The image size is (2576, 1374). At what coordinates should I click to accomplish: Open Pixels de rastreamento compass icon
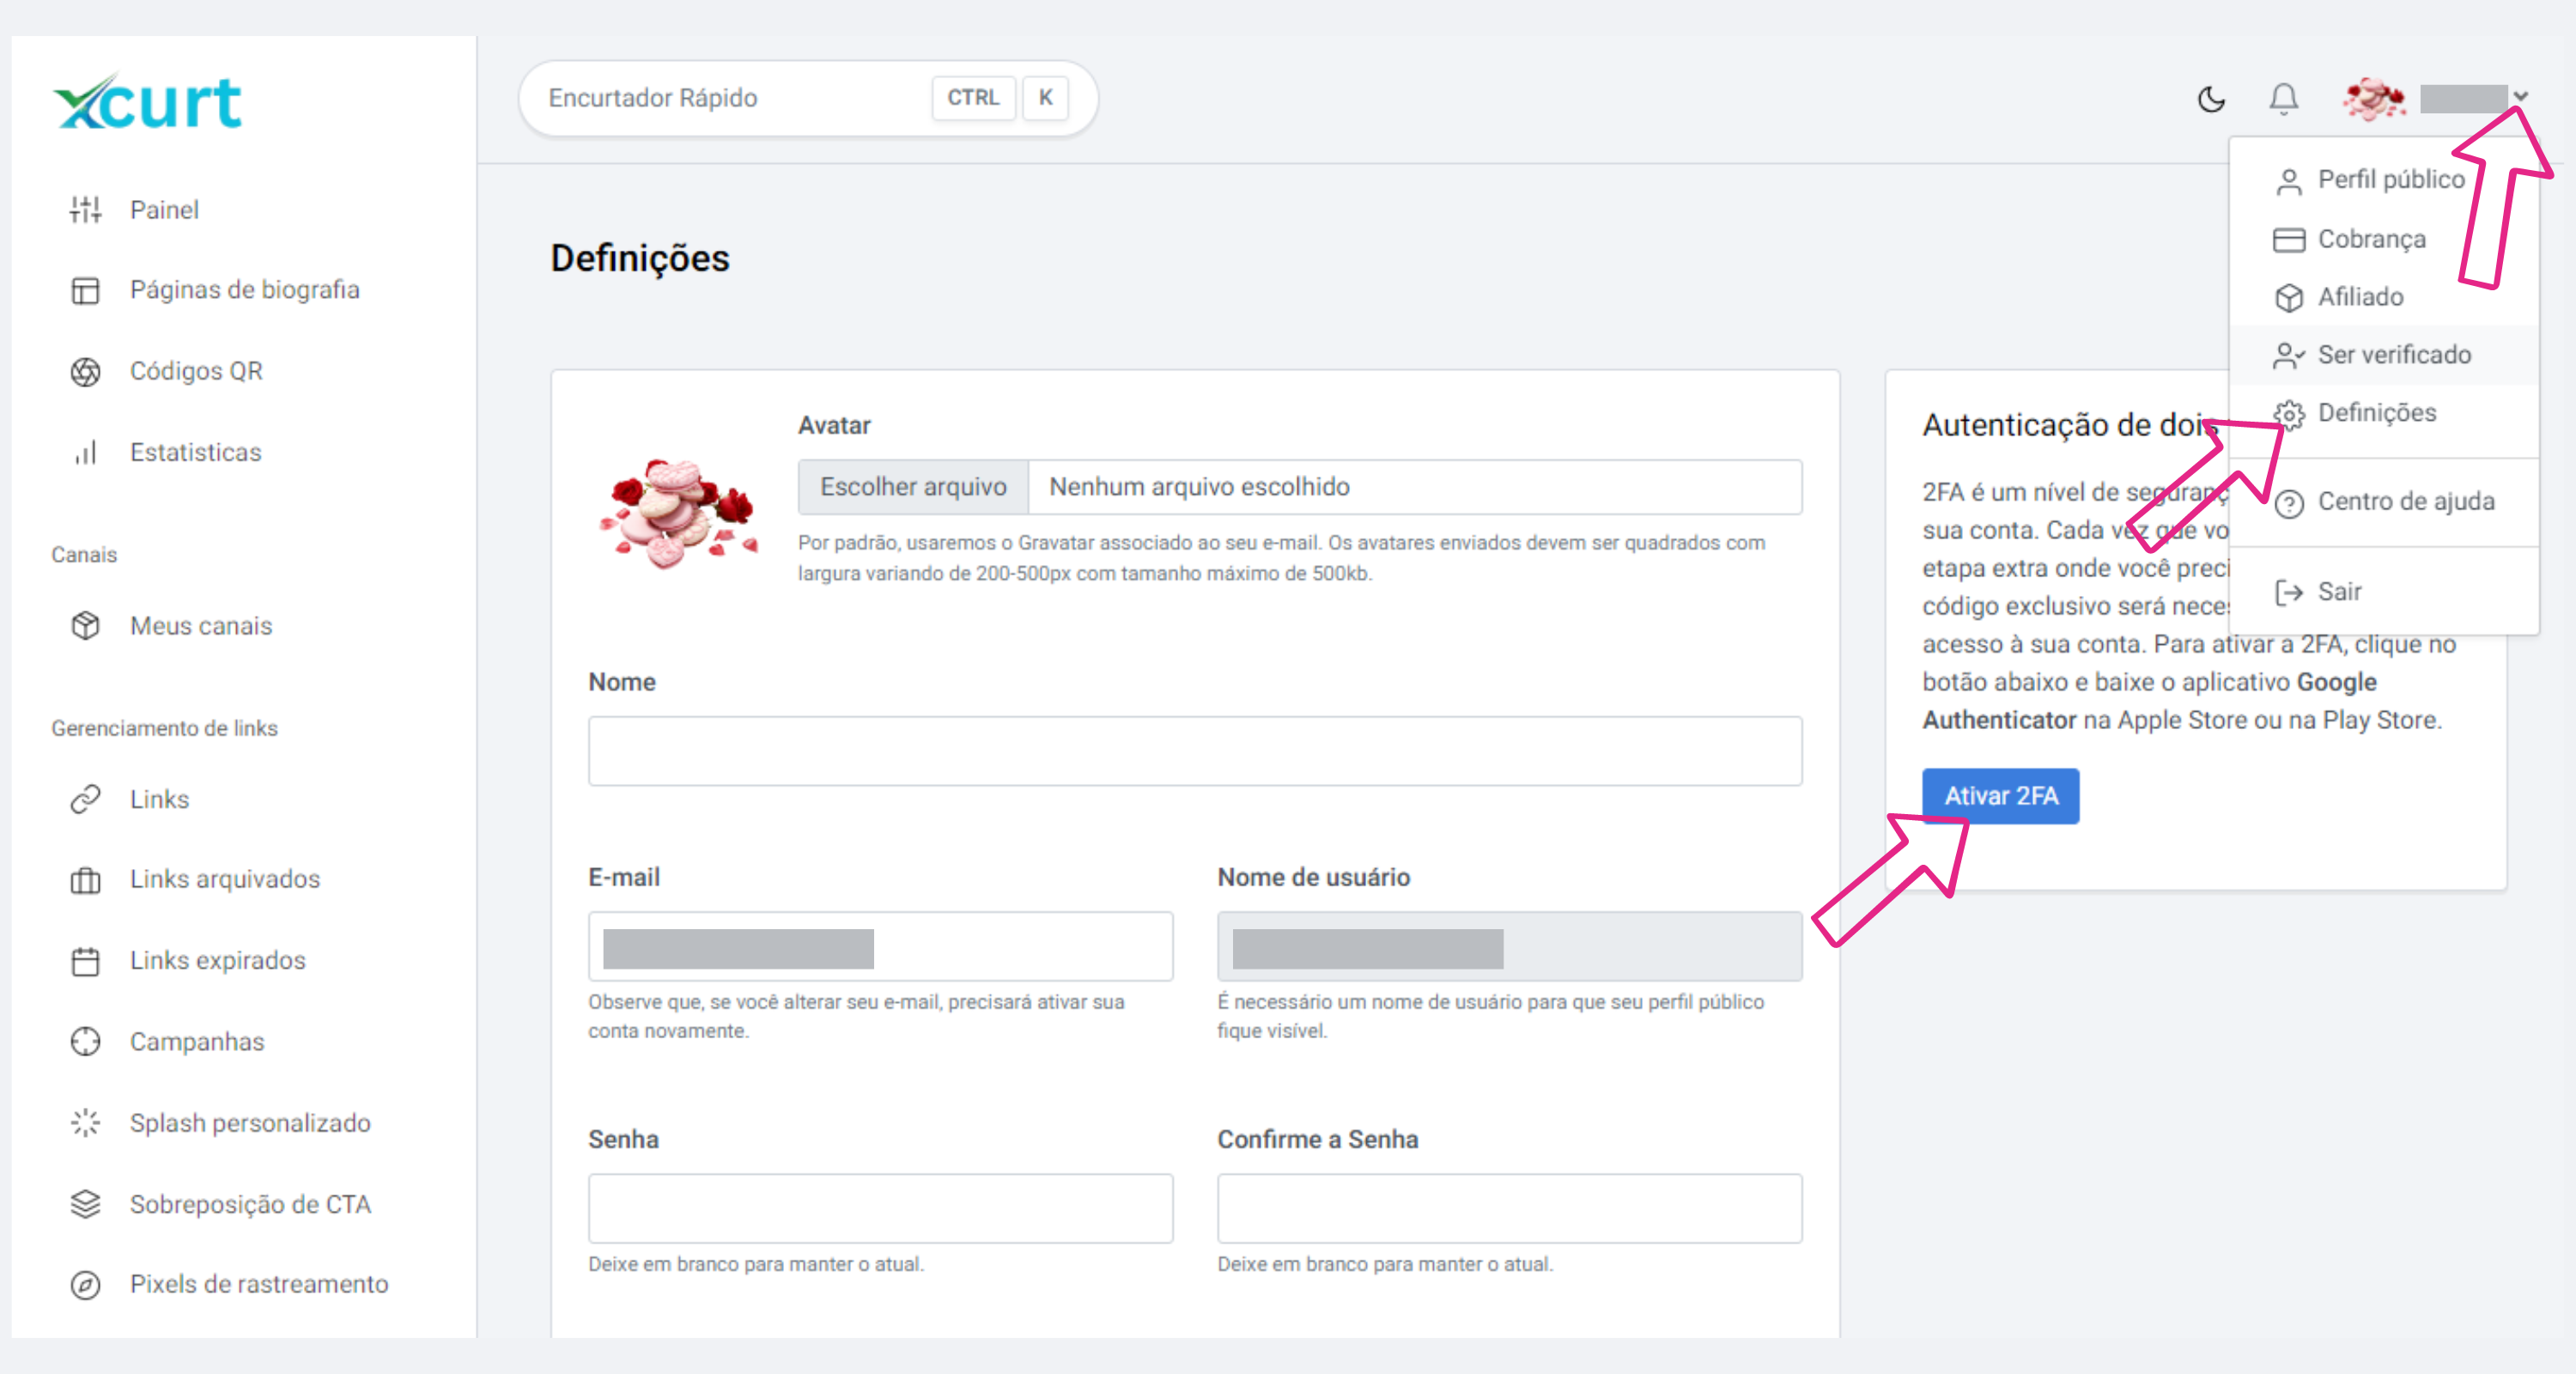[x=86, y=1284]
